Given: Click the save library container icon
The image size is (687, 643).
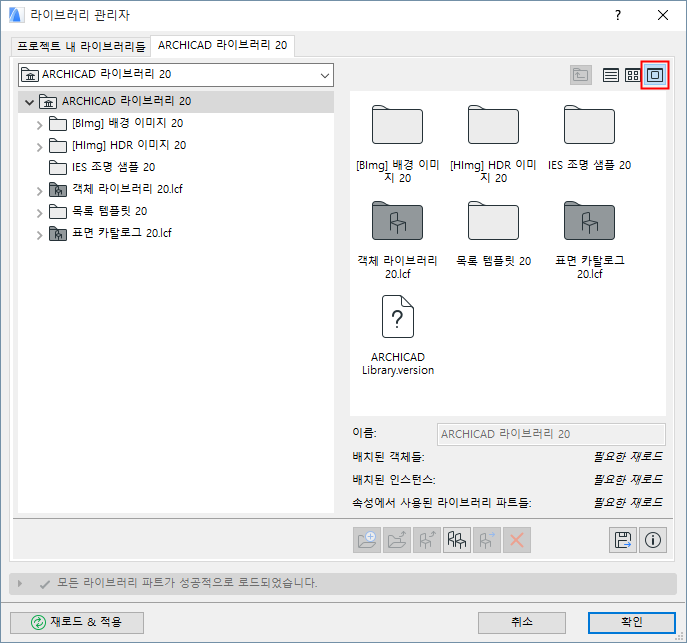Looking at the screenshot, I should [623, 540].
